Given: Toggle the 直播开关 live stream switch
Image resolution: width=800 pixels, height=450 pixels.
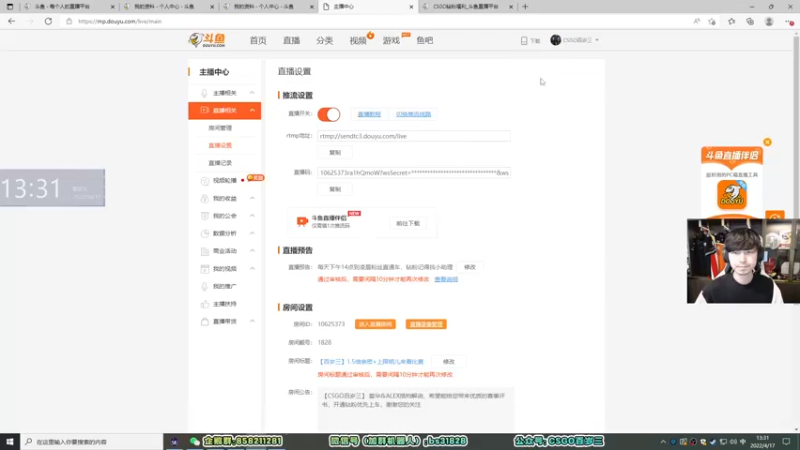Looking at the screenshot, I should click(329, 114).
